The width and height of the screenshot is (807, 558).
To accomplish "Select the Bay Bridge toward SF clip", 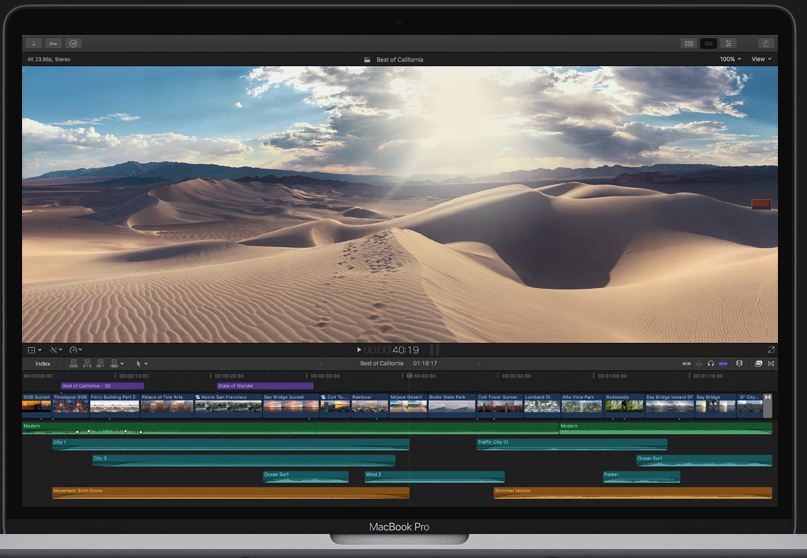I will (670, 404).
